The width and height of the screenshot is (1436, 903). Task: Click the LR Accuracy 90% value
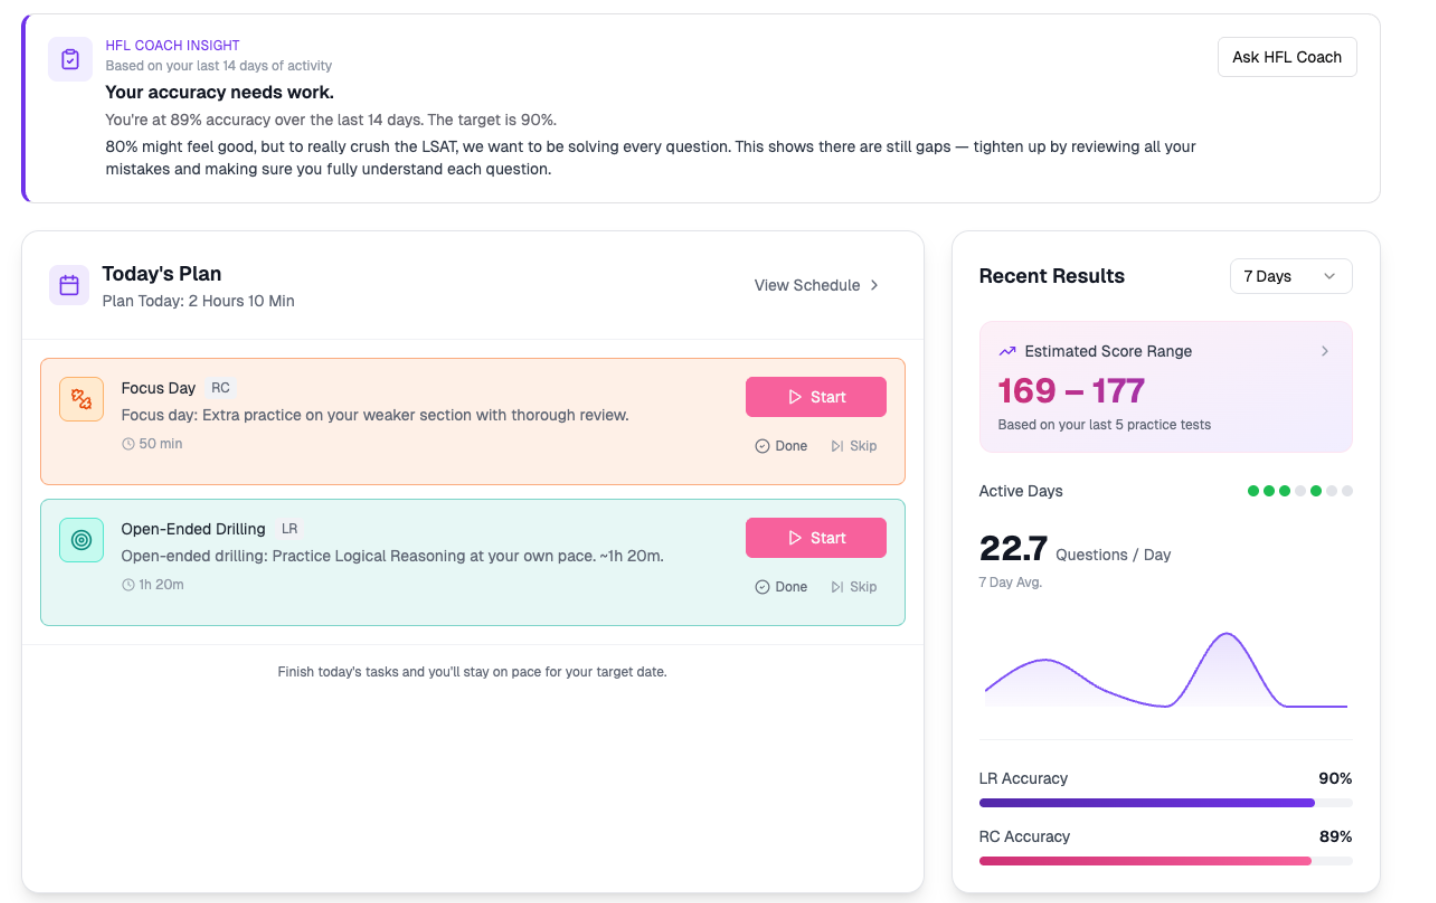(x=1335, y=778)
